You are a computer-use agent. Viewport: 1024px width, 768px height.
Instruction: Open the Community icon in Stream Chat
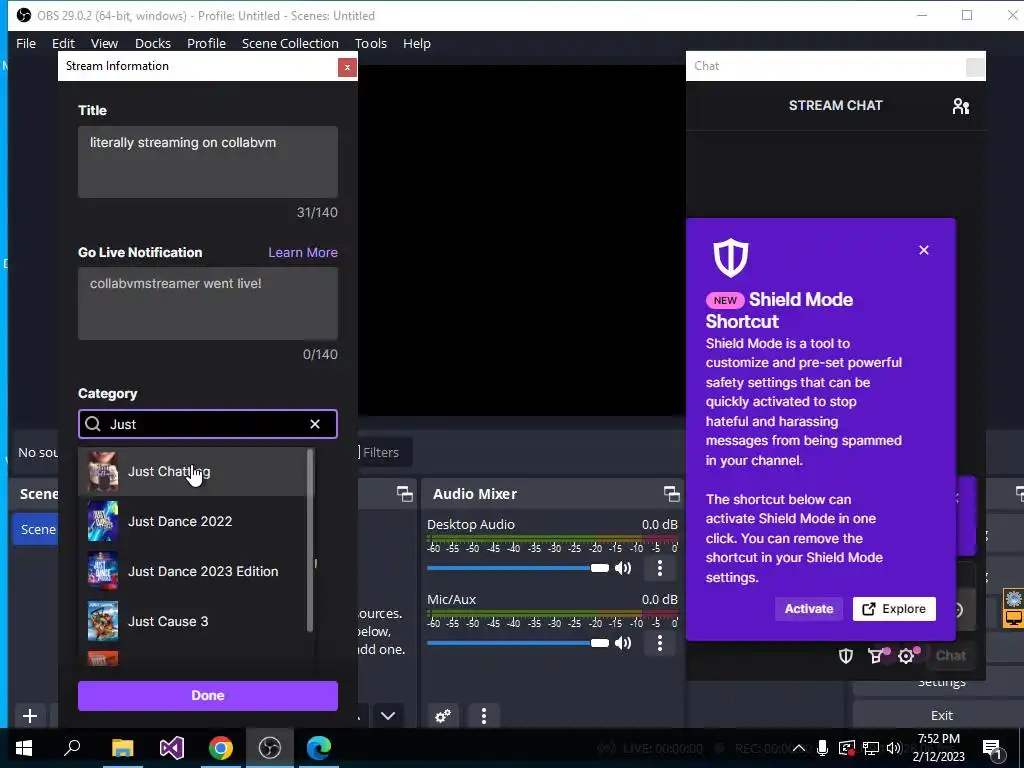pos(961,106)
